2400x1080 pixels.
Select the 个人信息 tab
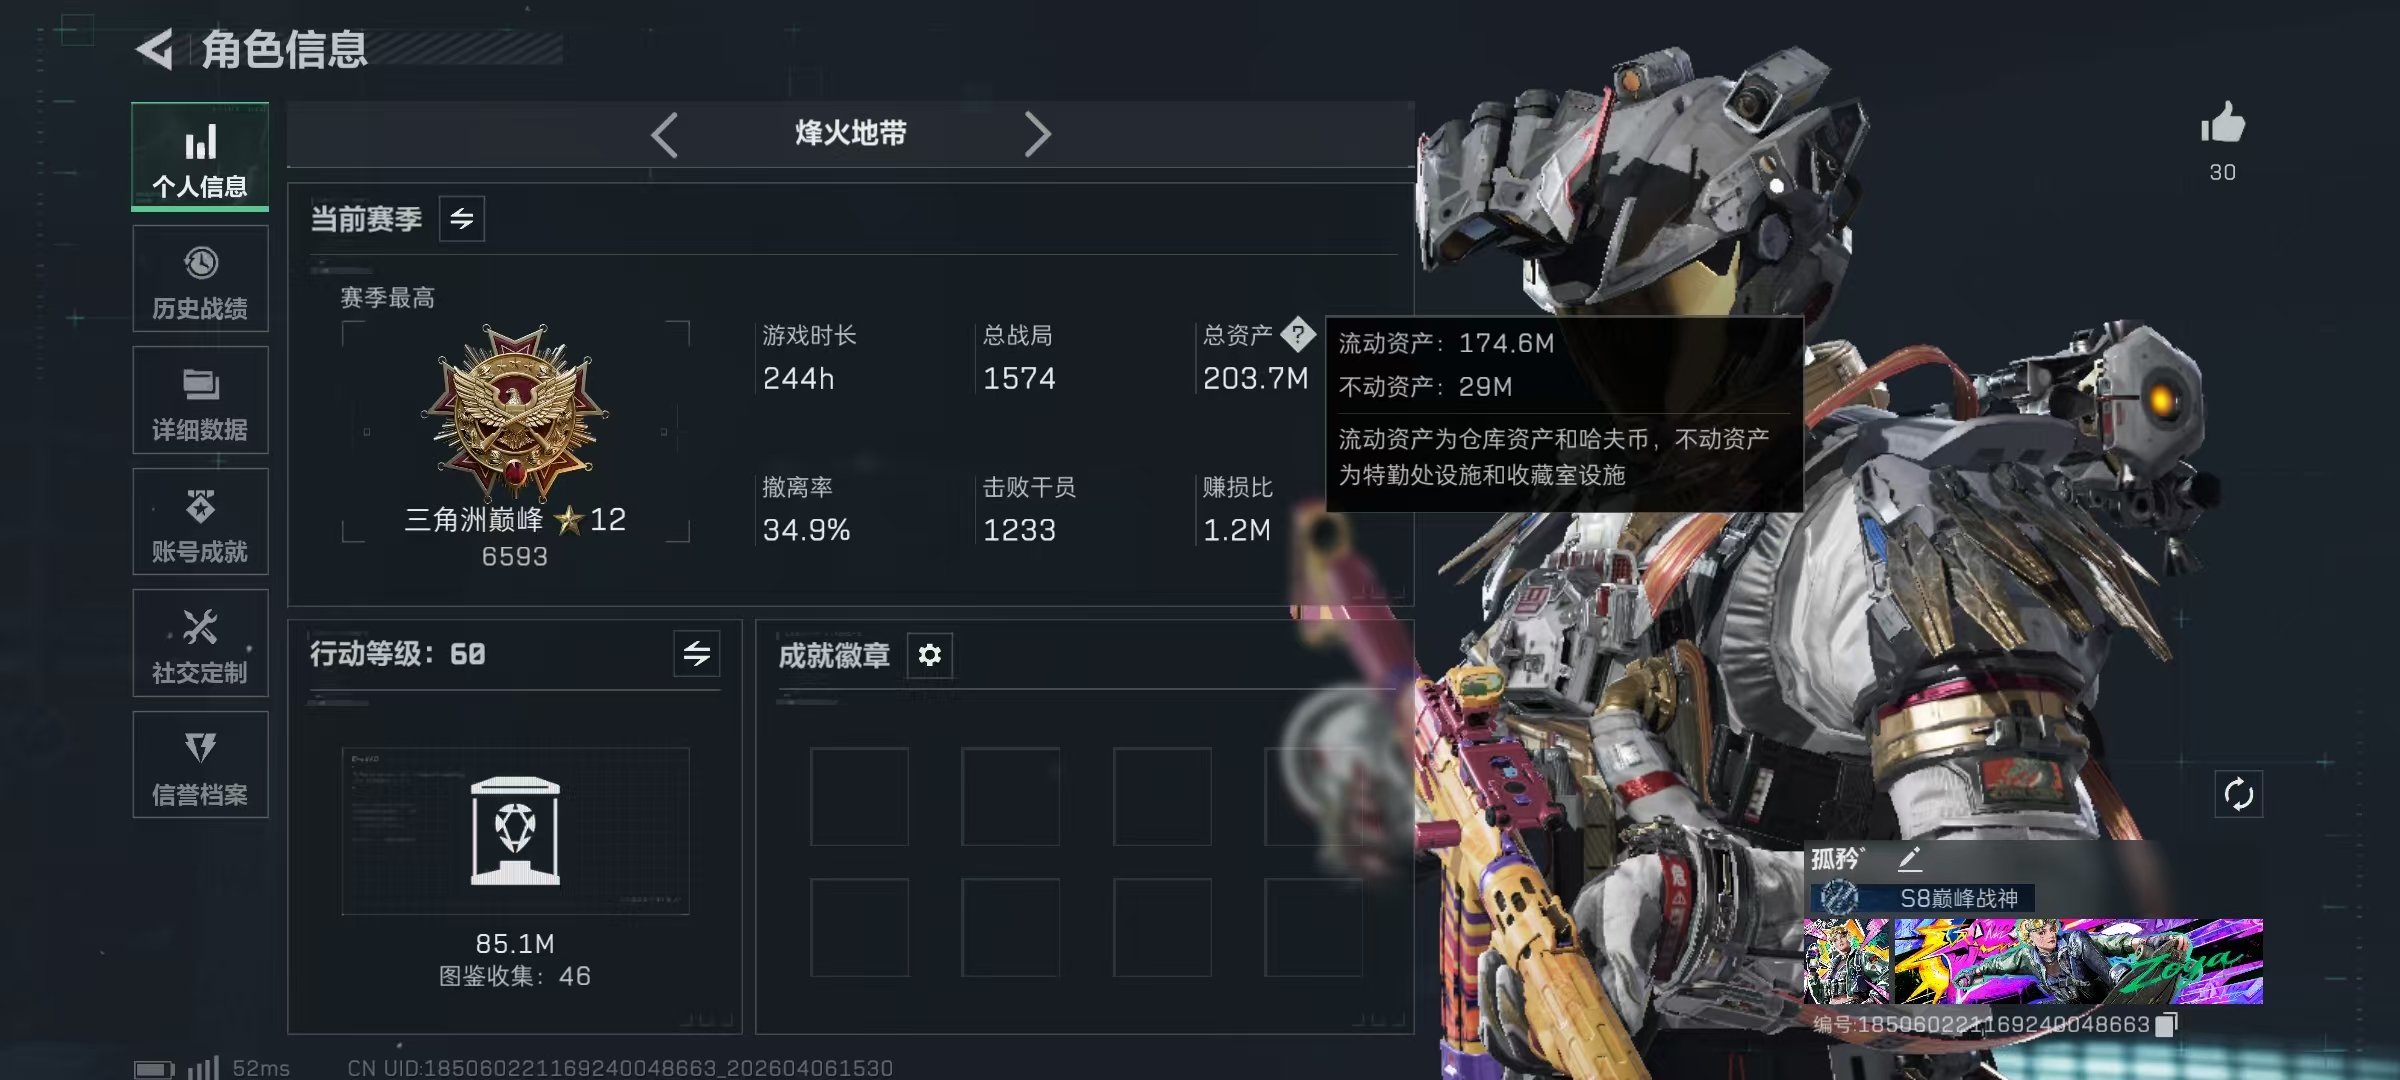200,156
